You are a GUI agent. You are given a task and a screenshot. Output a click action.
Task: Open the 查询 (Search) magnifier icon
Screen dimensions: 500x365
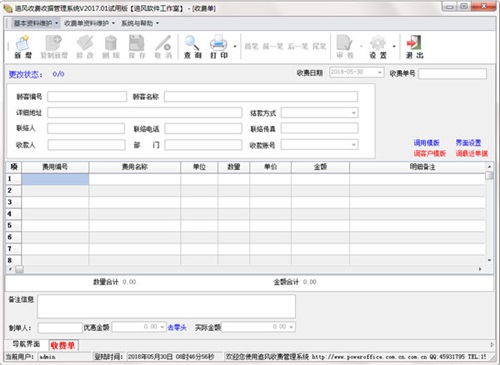[x=193, y=47]
